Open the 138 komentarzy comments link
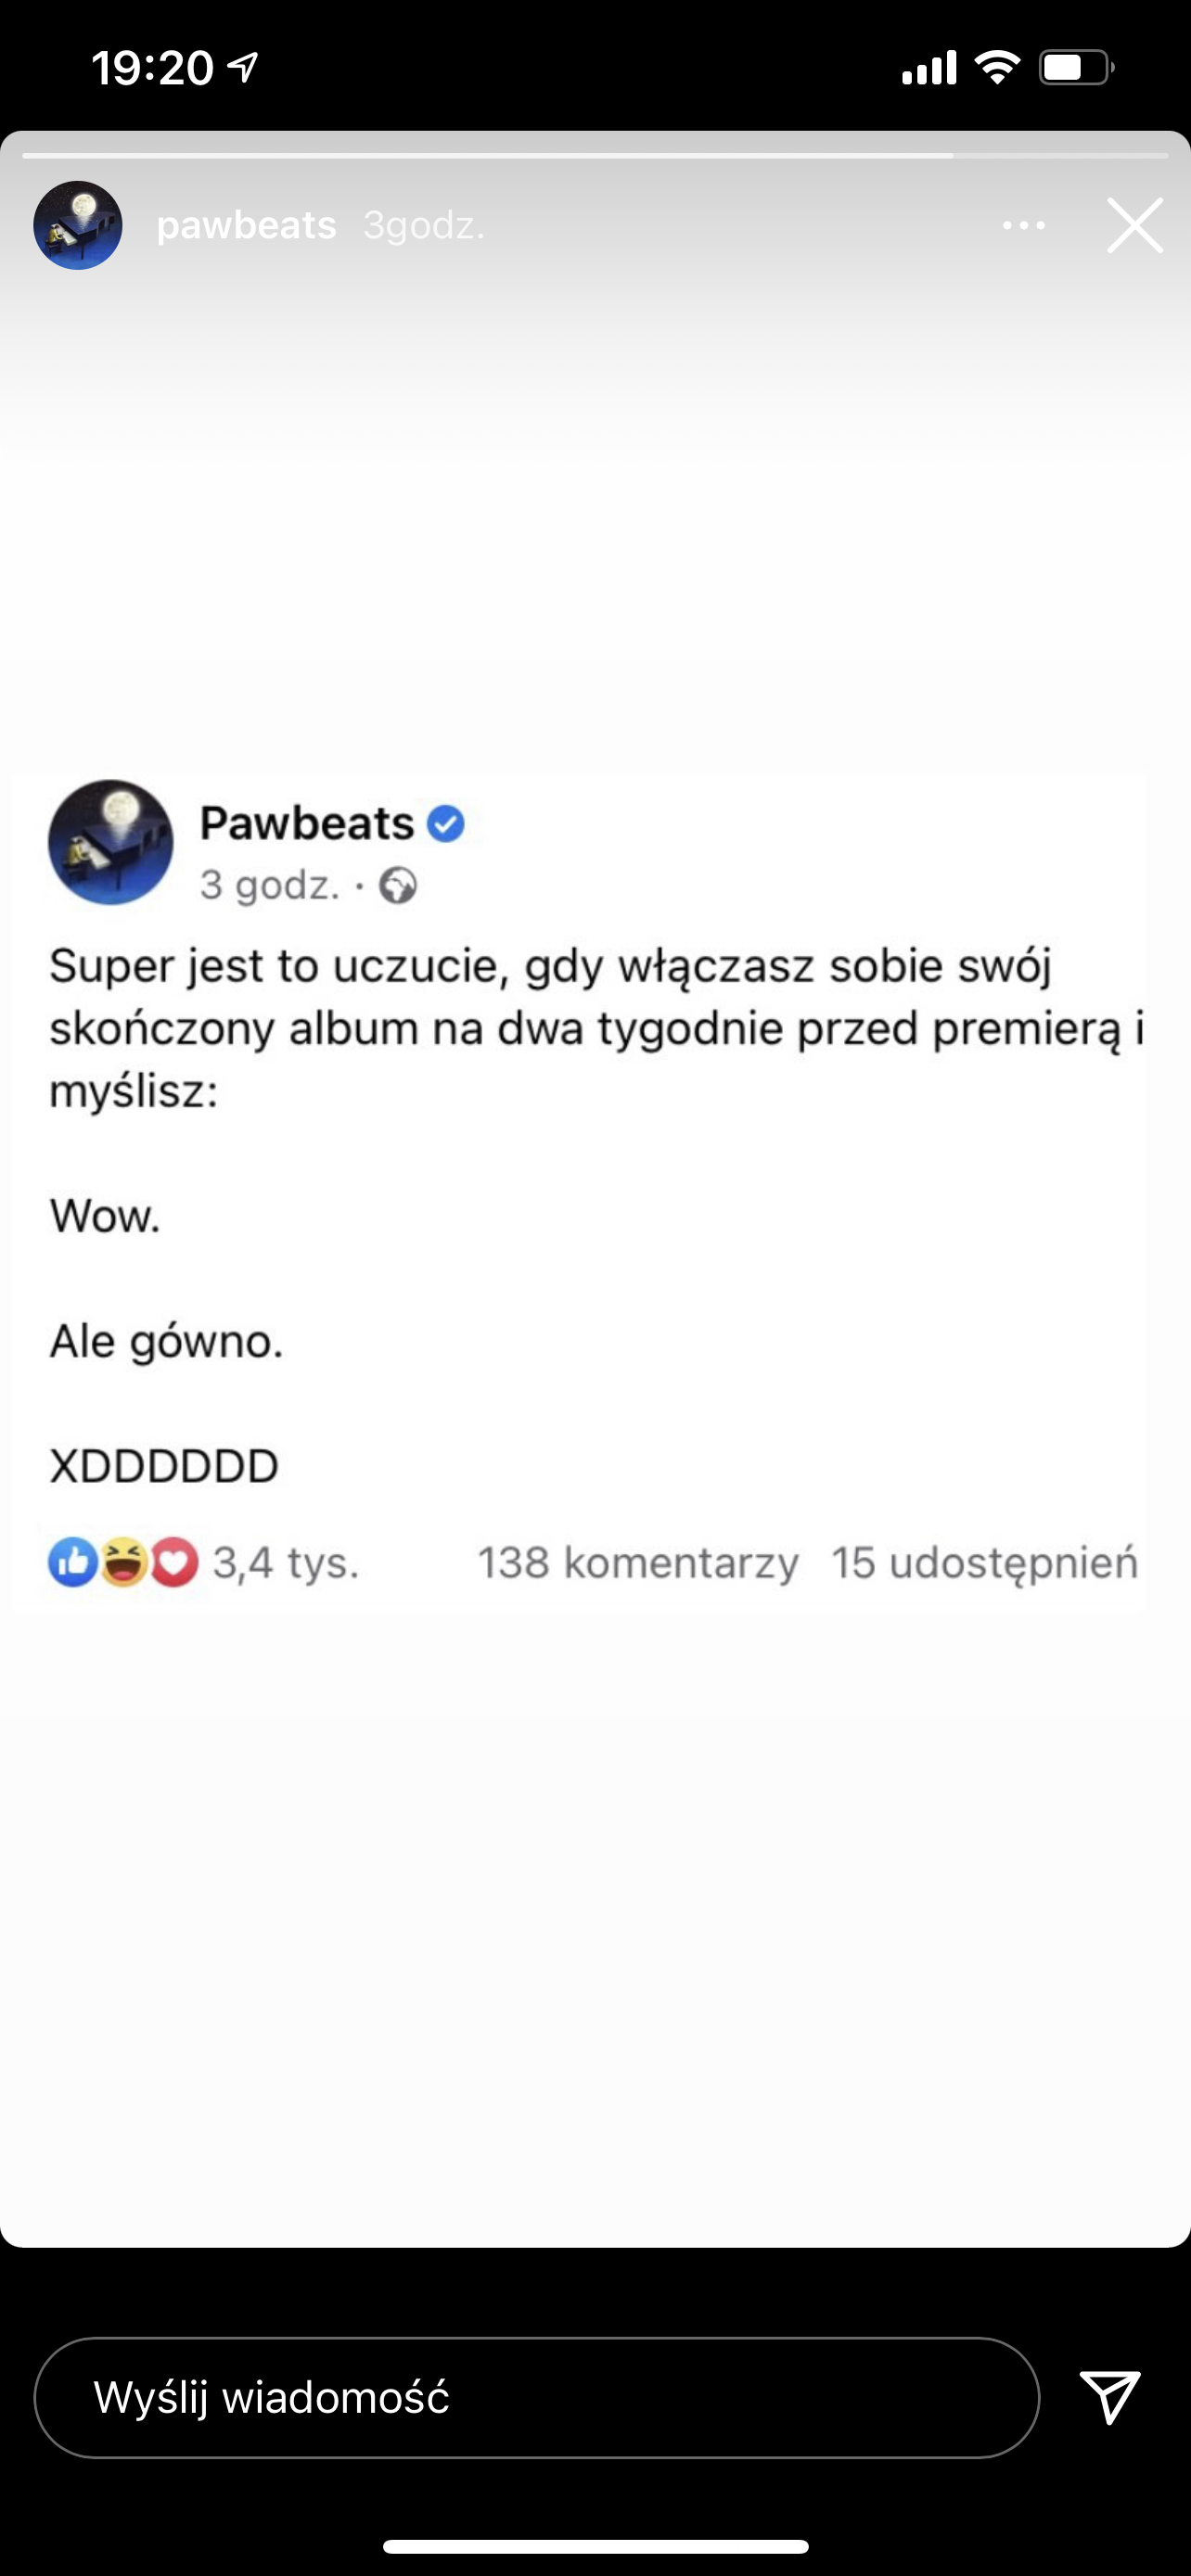This screenshot has height=2576, width=1191. 638,1563
